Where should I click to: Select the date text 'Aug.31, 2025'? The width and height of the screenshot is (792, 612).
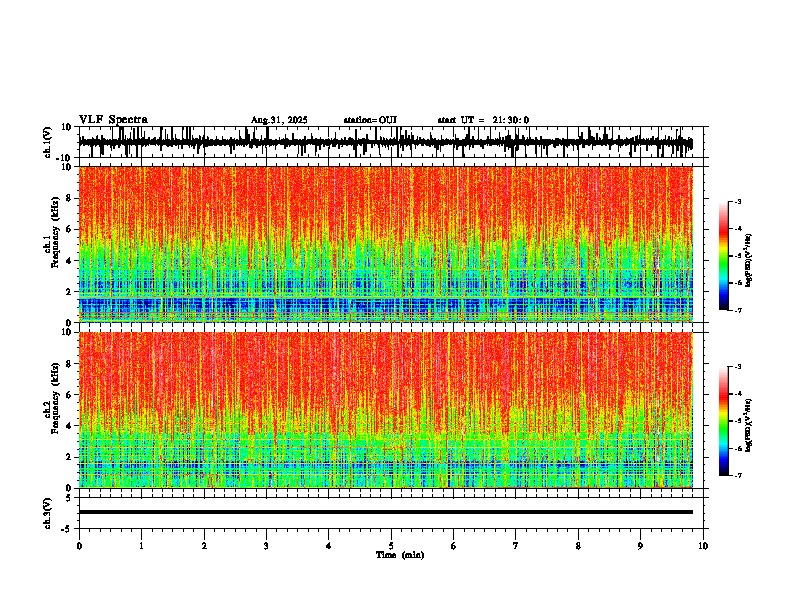[x=279, y=120]
